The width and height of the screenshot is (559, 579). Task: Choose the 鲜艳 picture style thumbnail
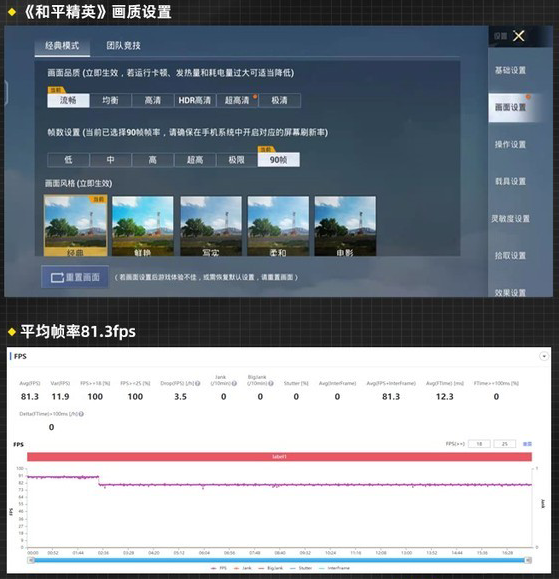tap(143, 226)
